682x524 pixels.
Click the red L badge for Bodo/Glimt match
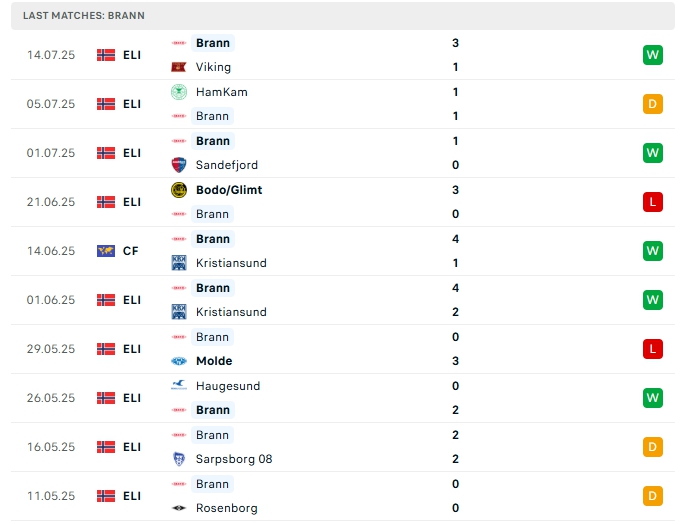653,202
